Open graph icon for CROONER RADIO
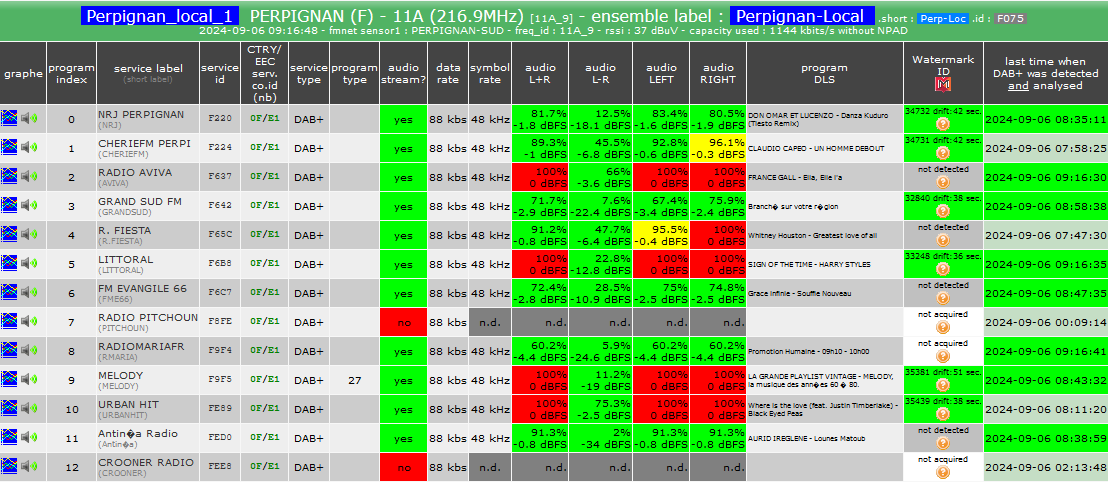The width and height of the screenshot is (1108, 482). pyautogui.click(x=10, y=466)
